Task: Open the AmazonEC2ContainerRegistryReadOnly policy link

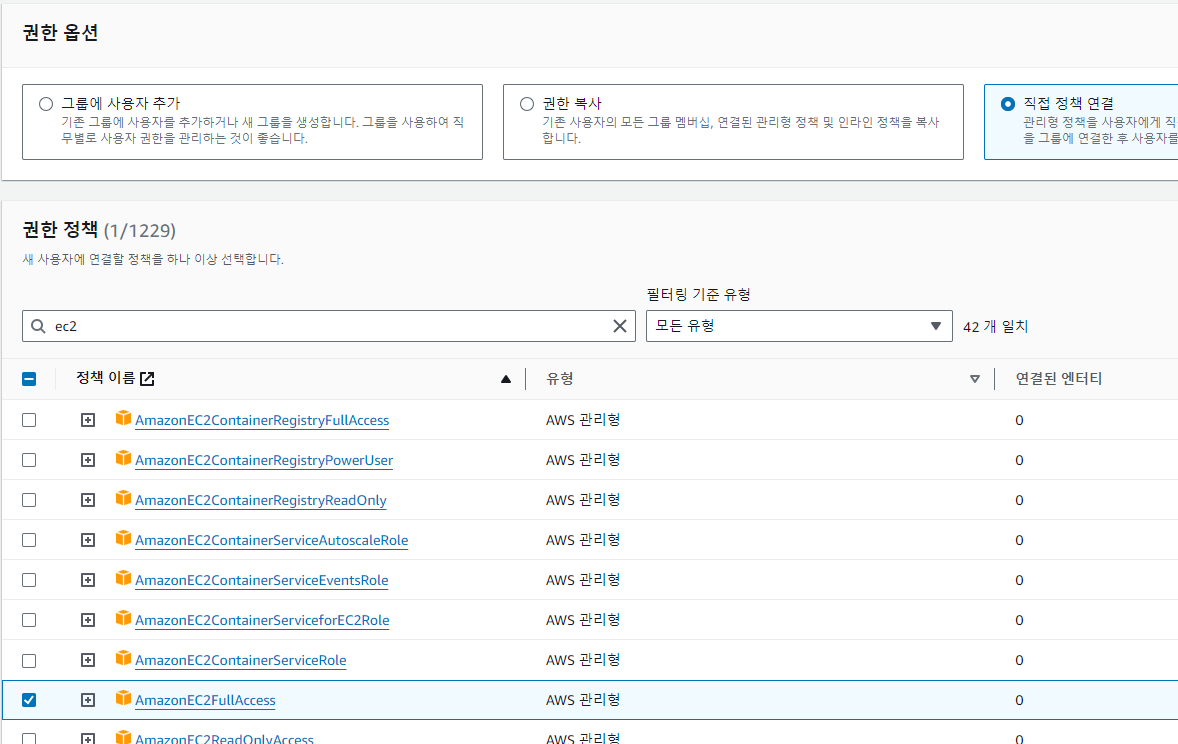Action: (x=261, y=501)
